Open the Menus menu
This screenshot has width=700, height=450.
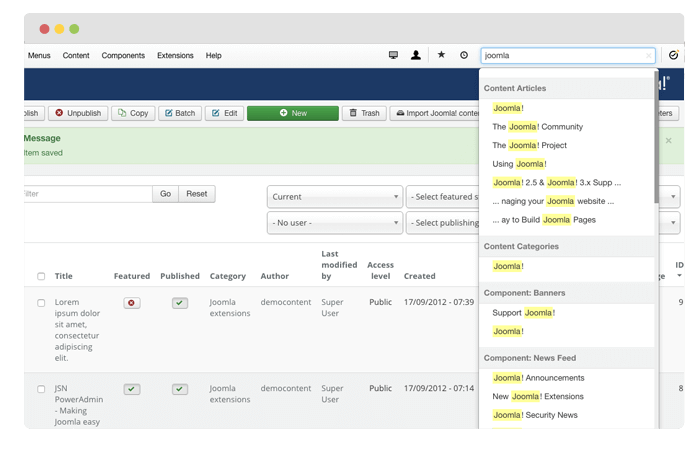pos(39,55)
